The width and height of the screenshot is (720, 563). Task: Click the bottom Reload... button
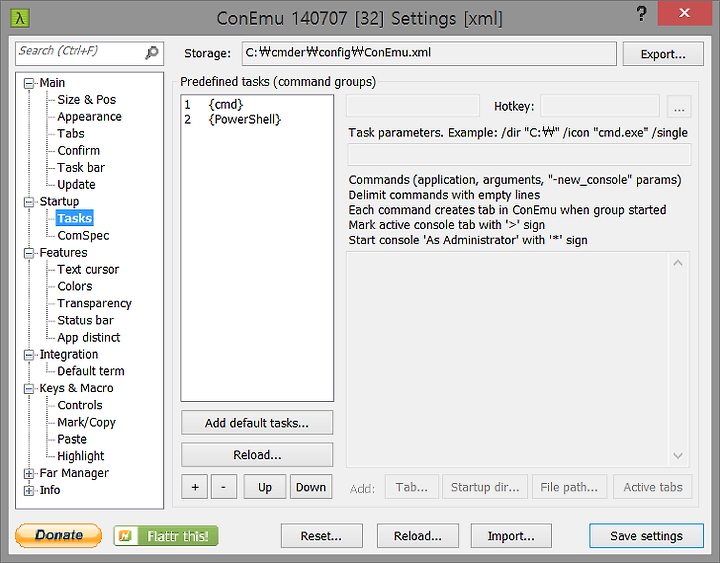(x=418, y=536)
